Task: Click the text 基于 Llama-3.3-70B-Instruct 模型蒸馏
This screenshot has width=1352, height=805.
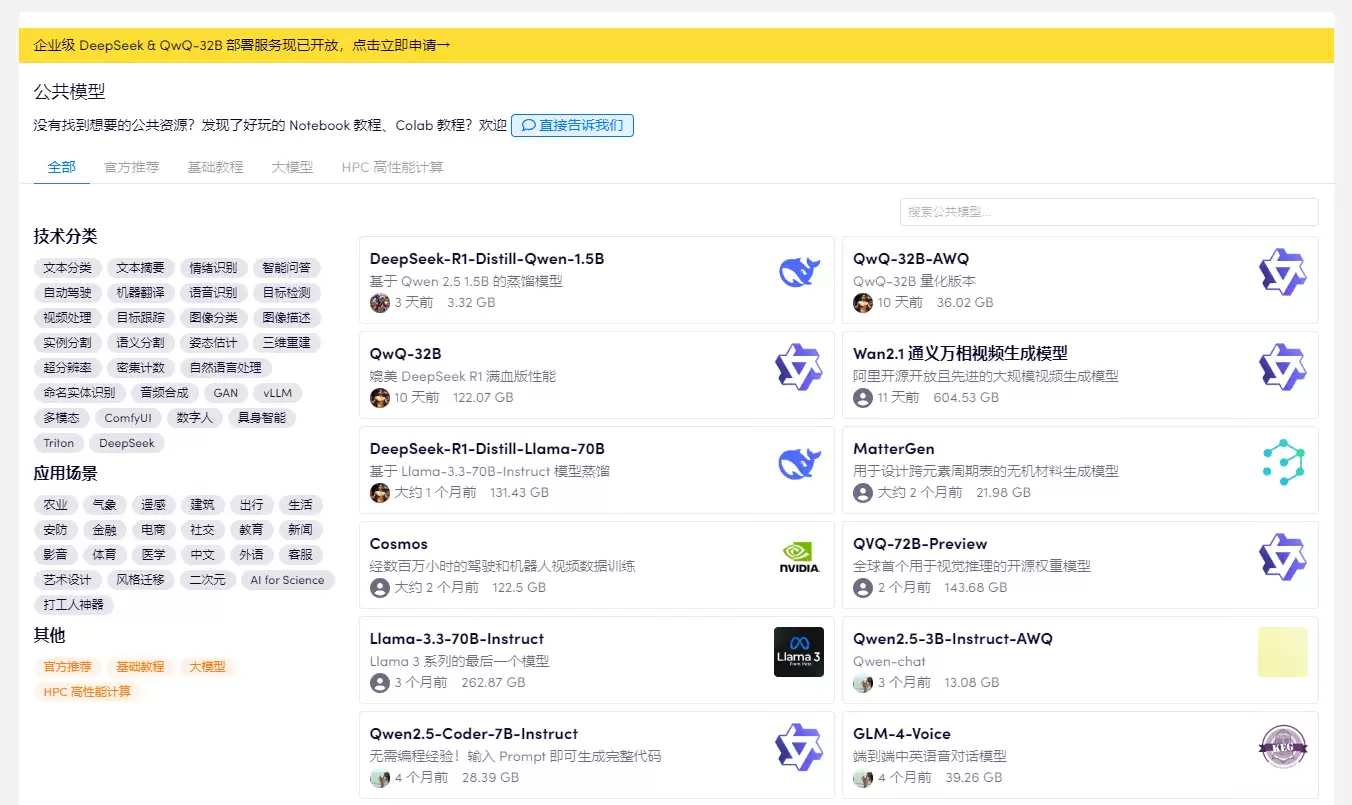Action: click(x=490, y=472)
